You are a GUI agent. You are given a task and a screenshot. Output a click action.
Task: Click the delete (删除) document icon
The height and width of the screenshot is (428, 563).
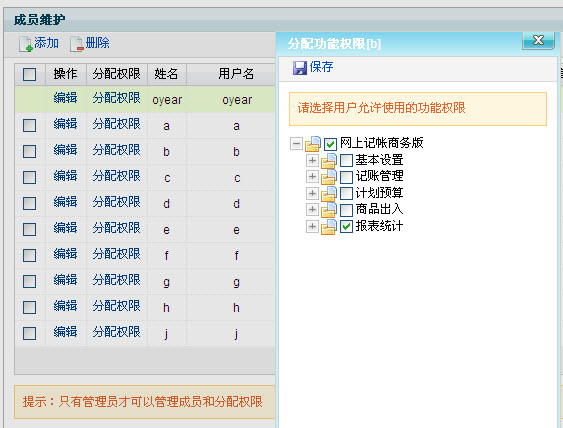[x=77, y=44]
